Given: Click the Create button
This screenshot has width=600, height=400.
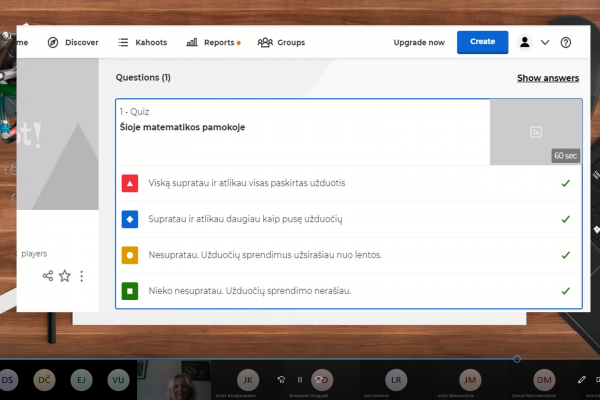Looking at the screenshot, I should [482, 42].
